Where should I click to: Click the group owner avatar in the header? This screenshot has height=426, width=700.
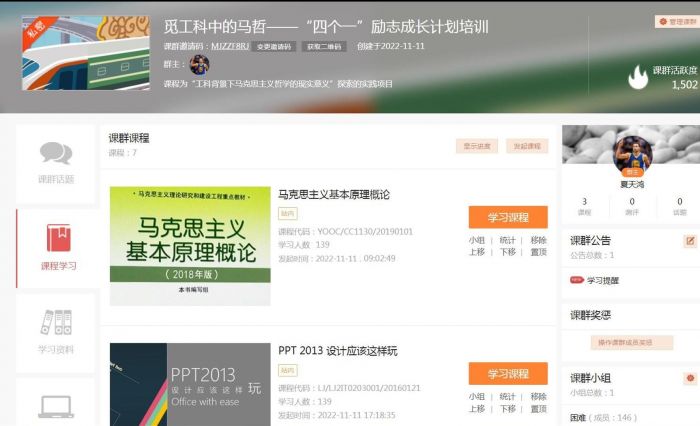coord(199,65)
